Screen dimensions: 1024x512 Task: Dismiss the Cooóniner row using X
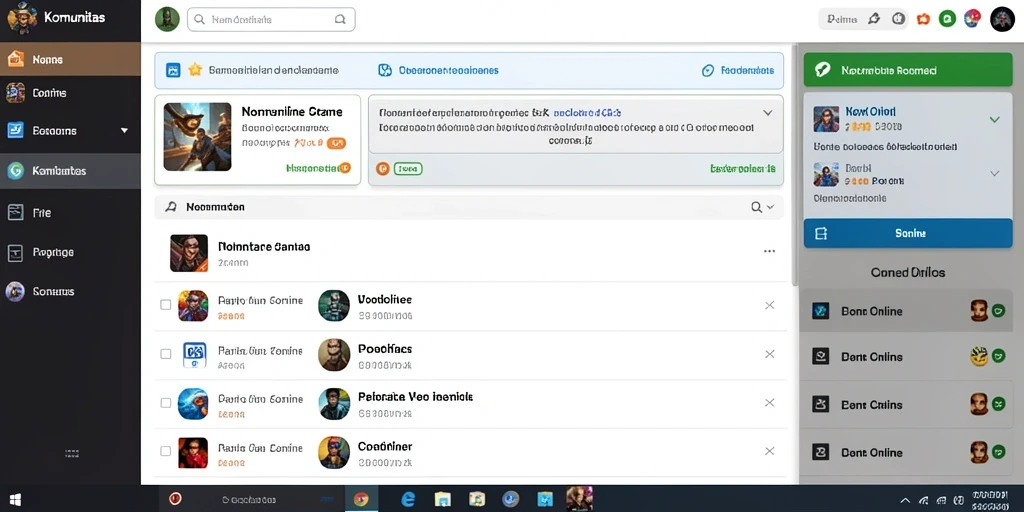[770, 451]
